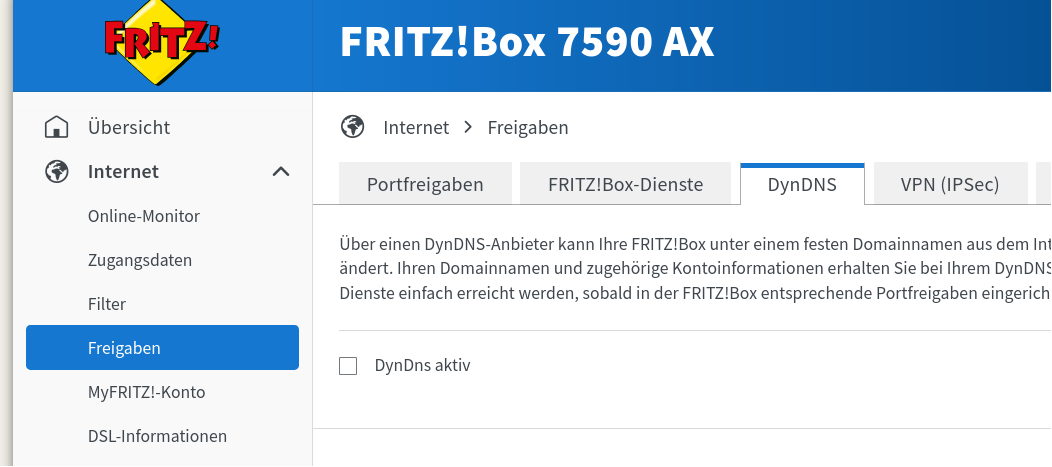Collapse the Internet menu chevron

[281, 172]
